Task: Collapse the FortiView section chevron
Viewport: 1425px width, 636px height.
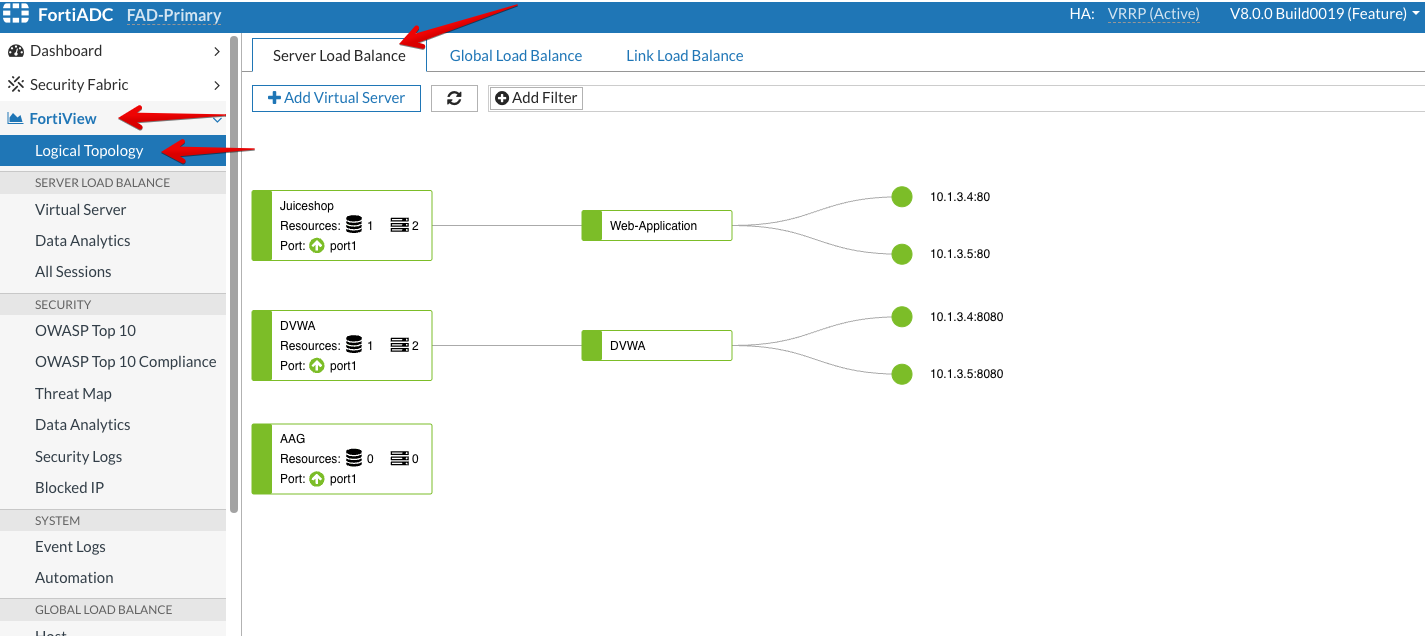Action: [217, 119]
